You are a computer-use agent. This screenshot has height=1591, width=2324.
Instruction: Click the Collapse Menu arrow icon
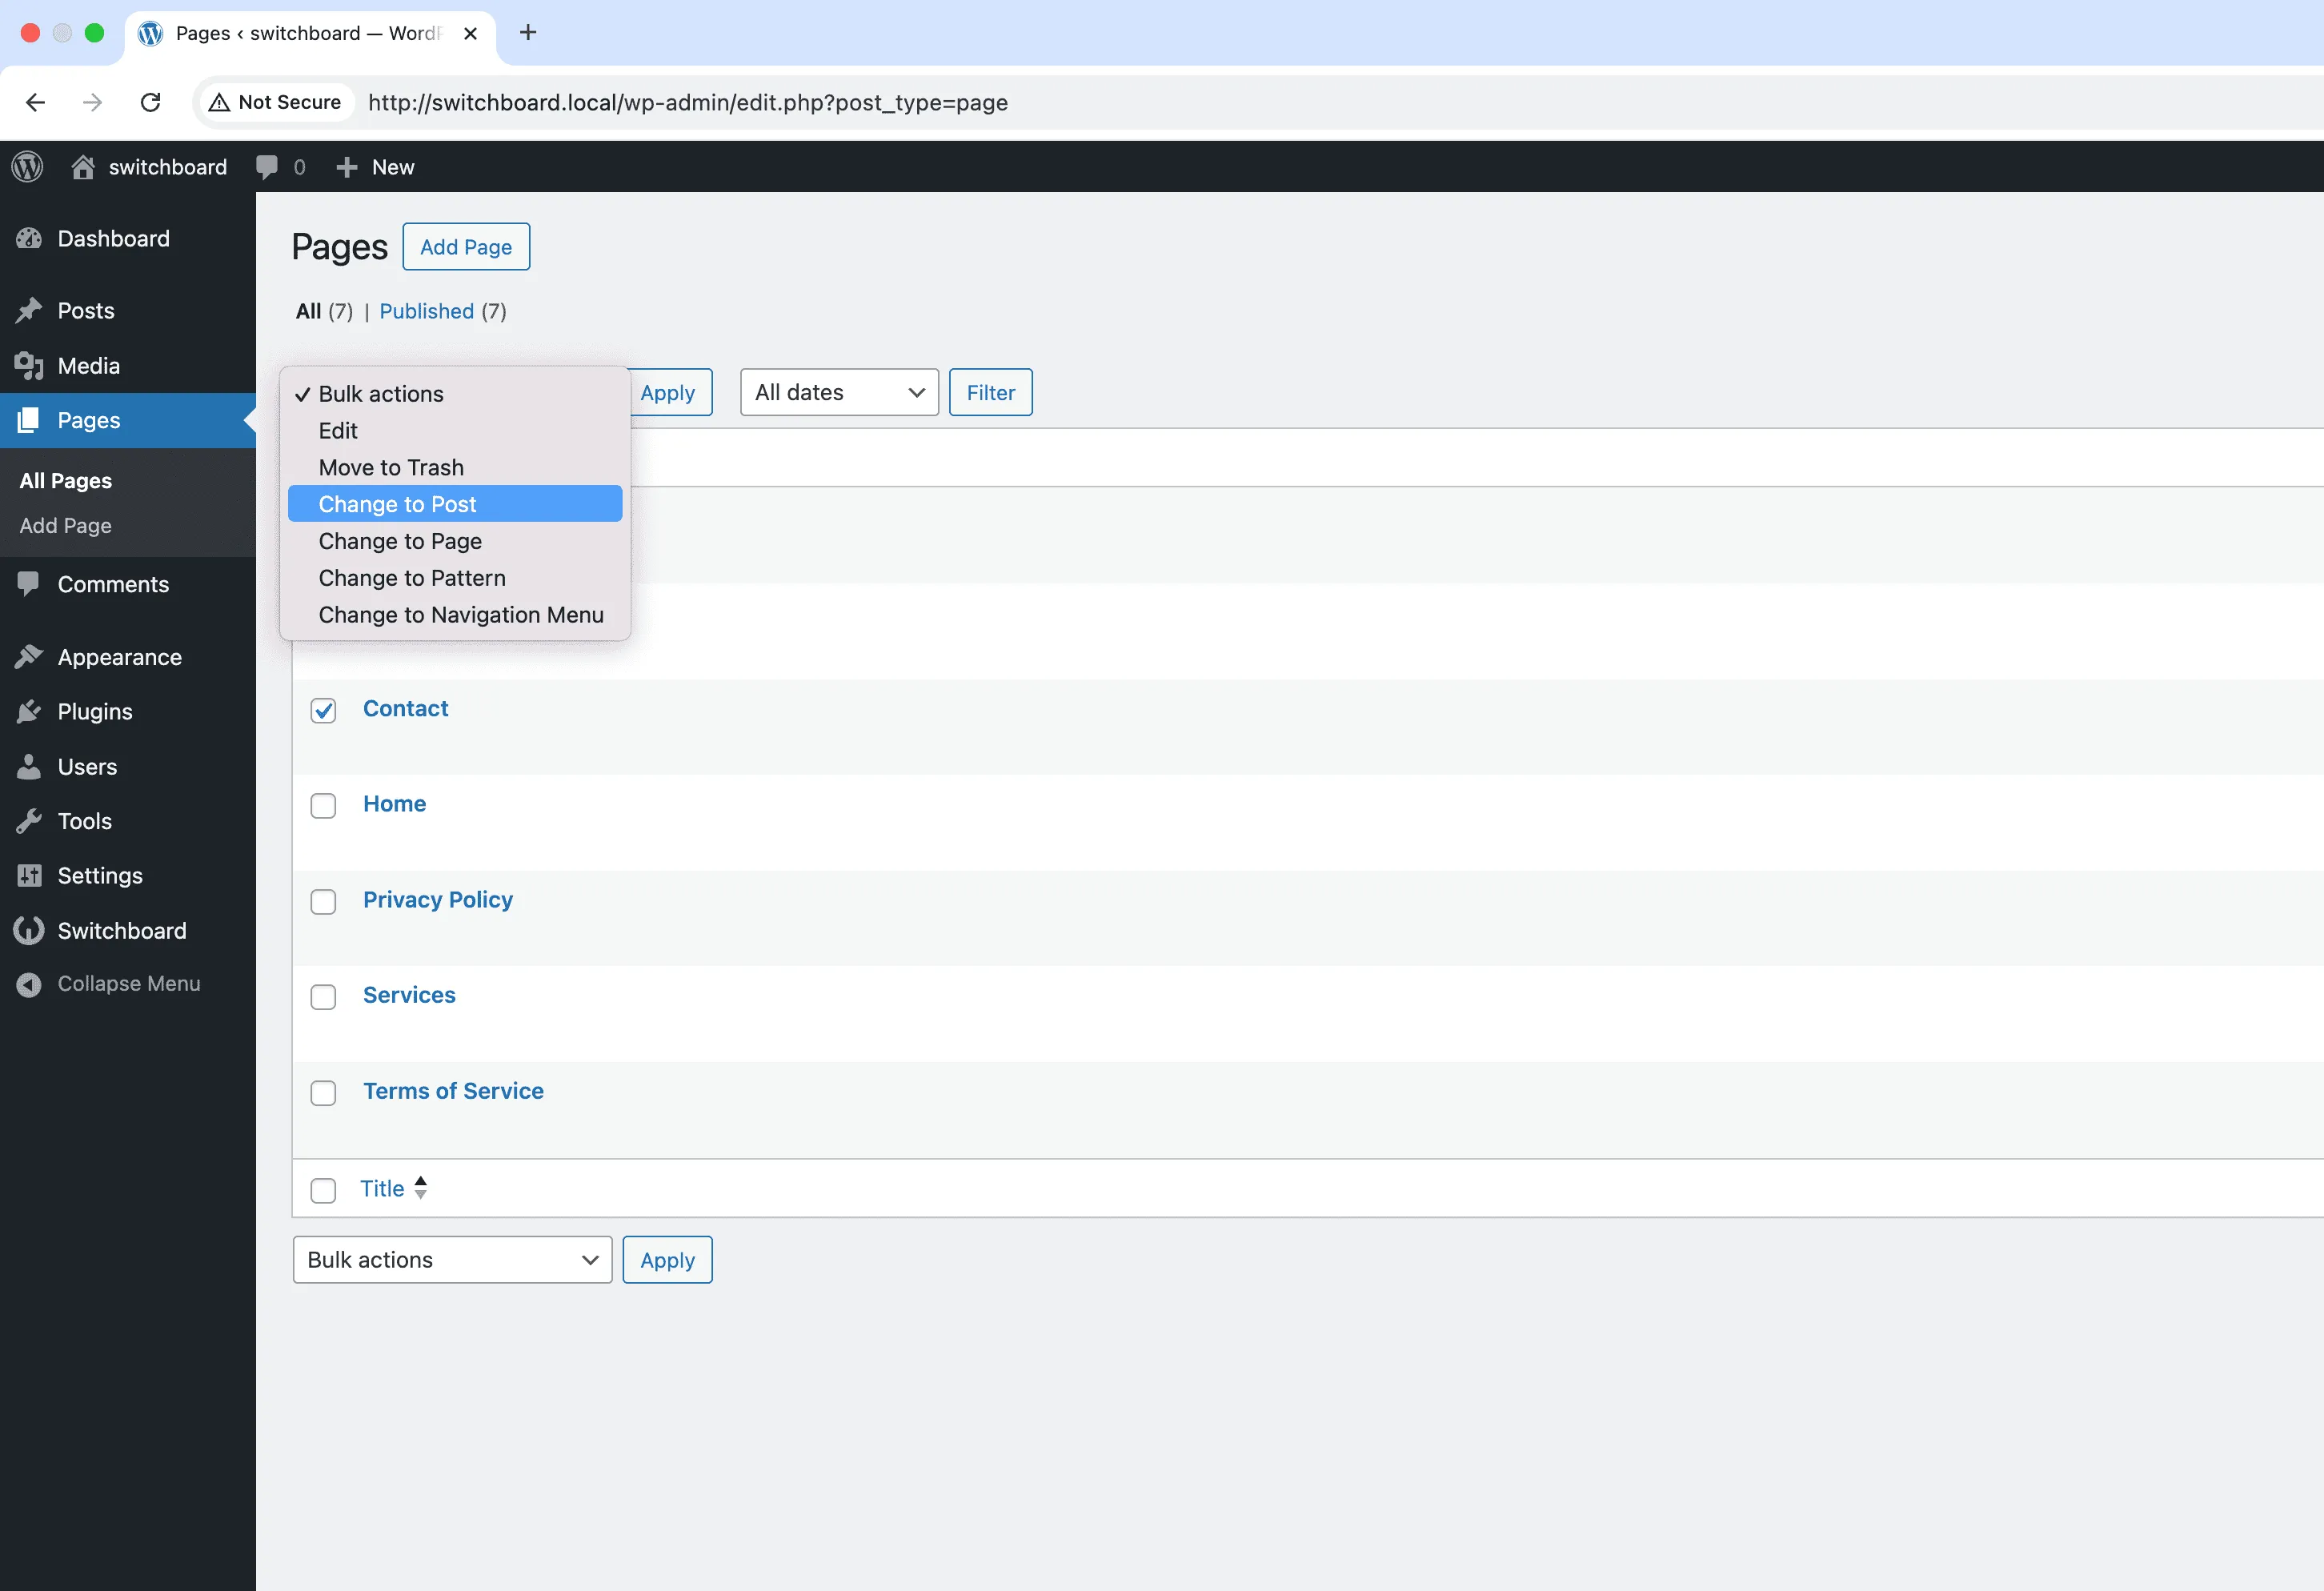[29, 984]
